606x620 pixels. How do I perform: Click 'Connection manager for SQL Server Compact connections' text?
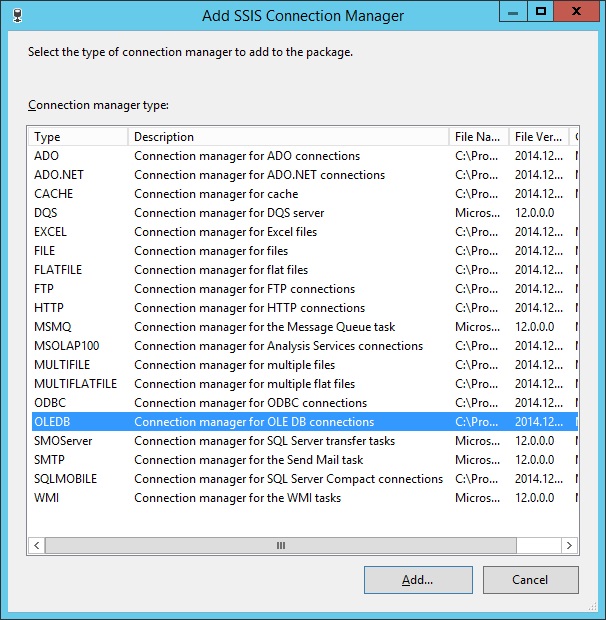tap(289, 478)
